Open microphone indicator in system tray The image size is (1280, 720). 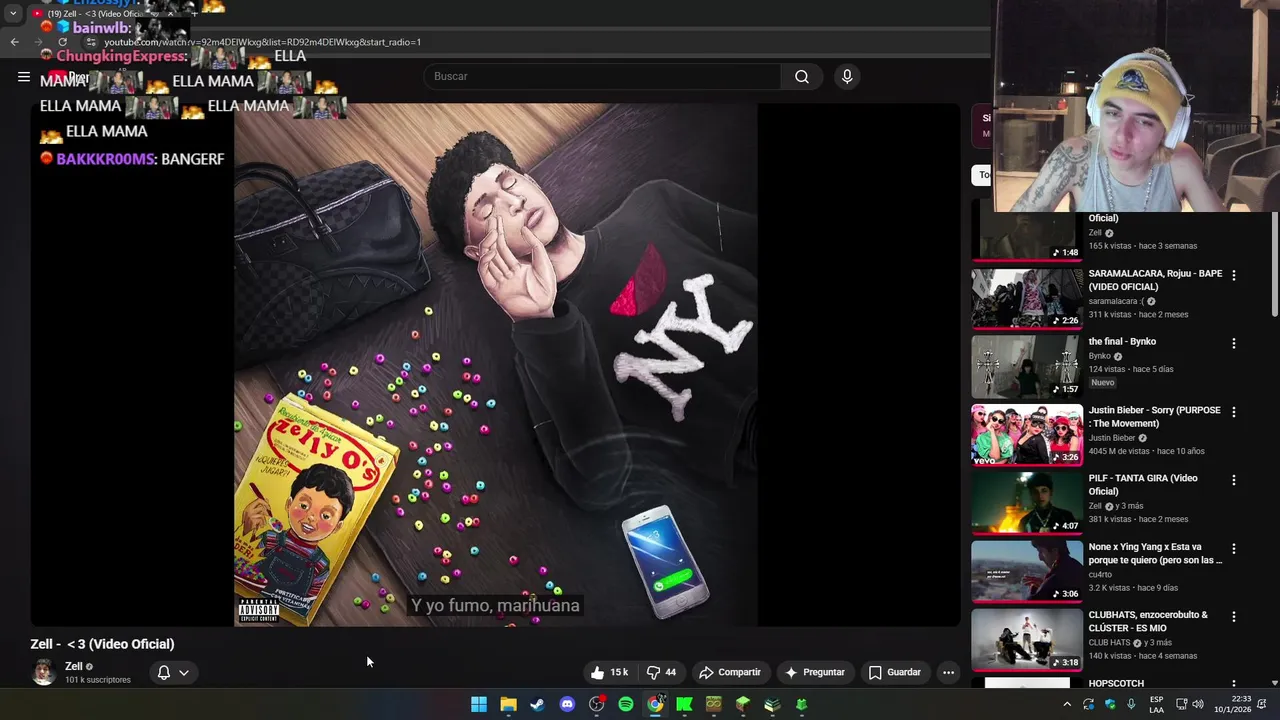1131,704
